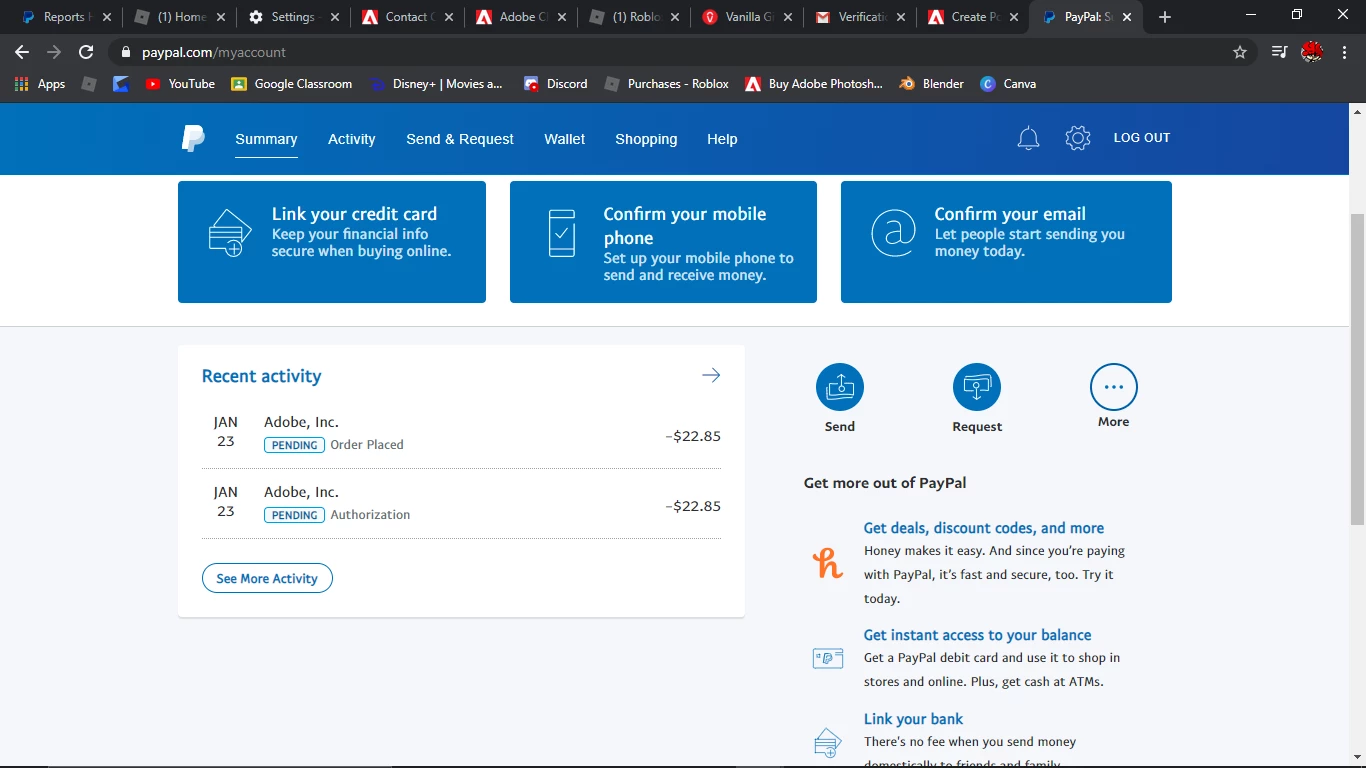Click the PayPal debit card icon

coord(828,658)
